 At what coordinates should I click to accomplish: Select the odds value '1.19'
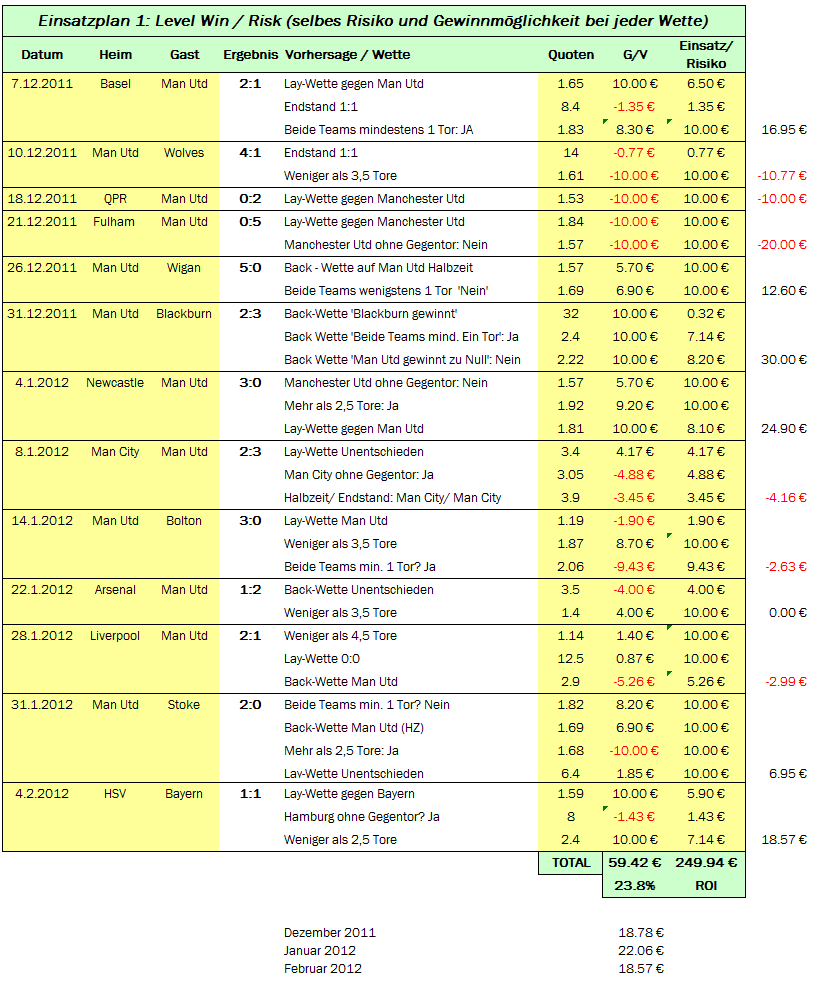point(571,521)
